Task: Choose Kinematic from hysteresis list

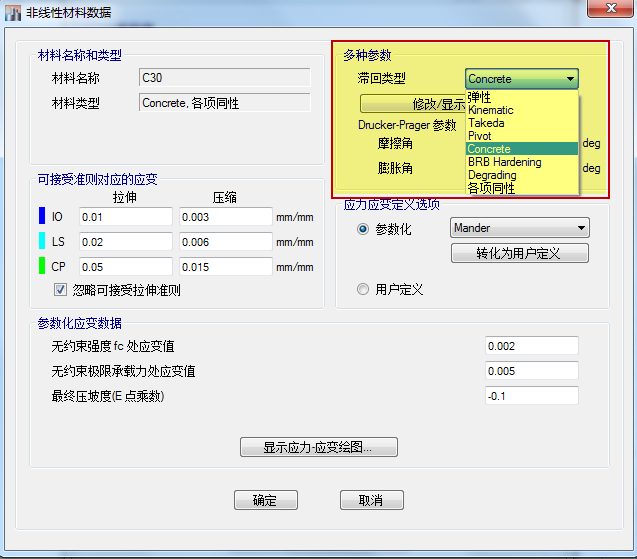Action: [491, 110]
